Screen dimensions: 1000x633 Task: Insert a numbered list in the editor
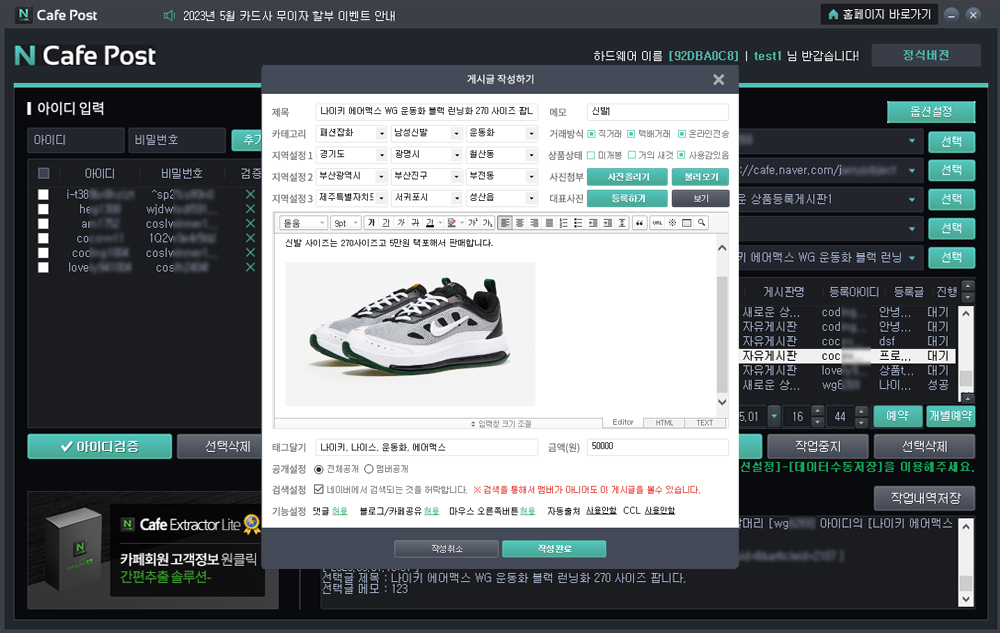point(564,222)
